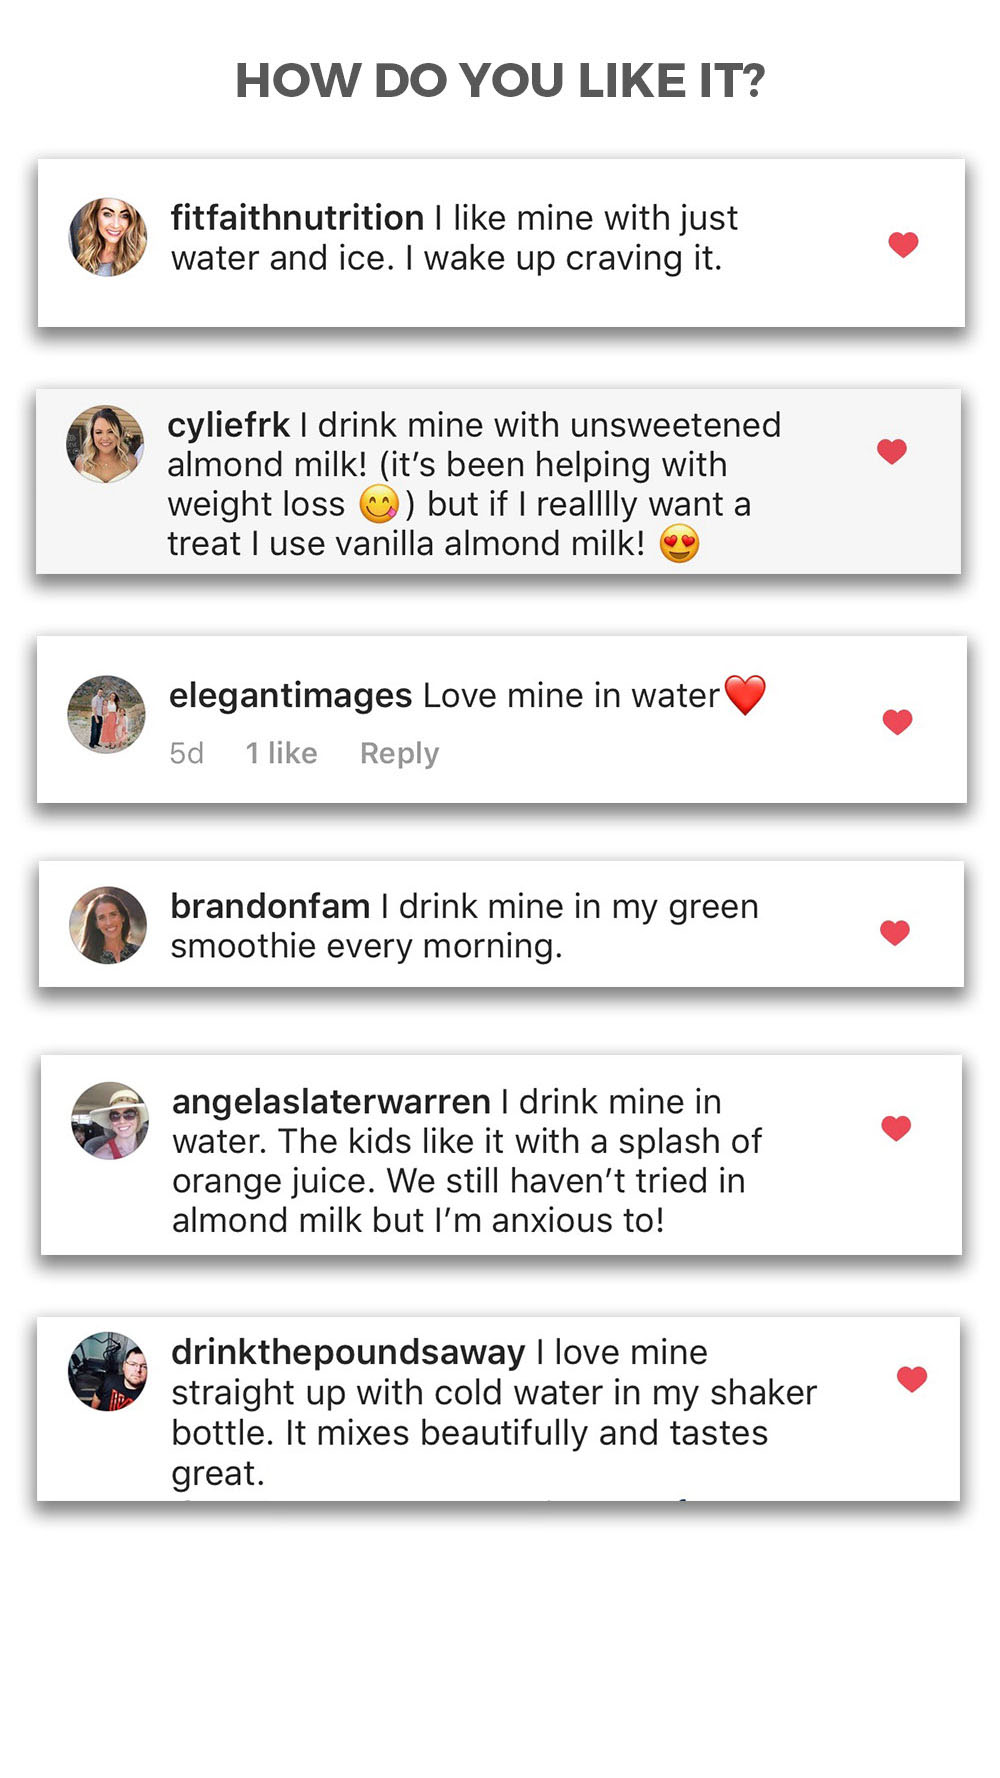Open fitfaithnutrition username link
Screen dimensions: 1000x1778
297,218
